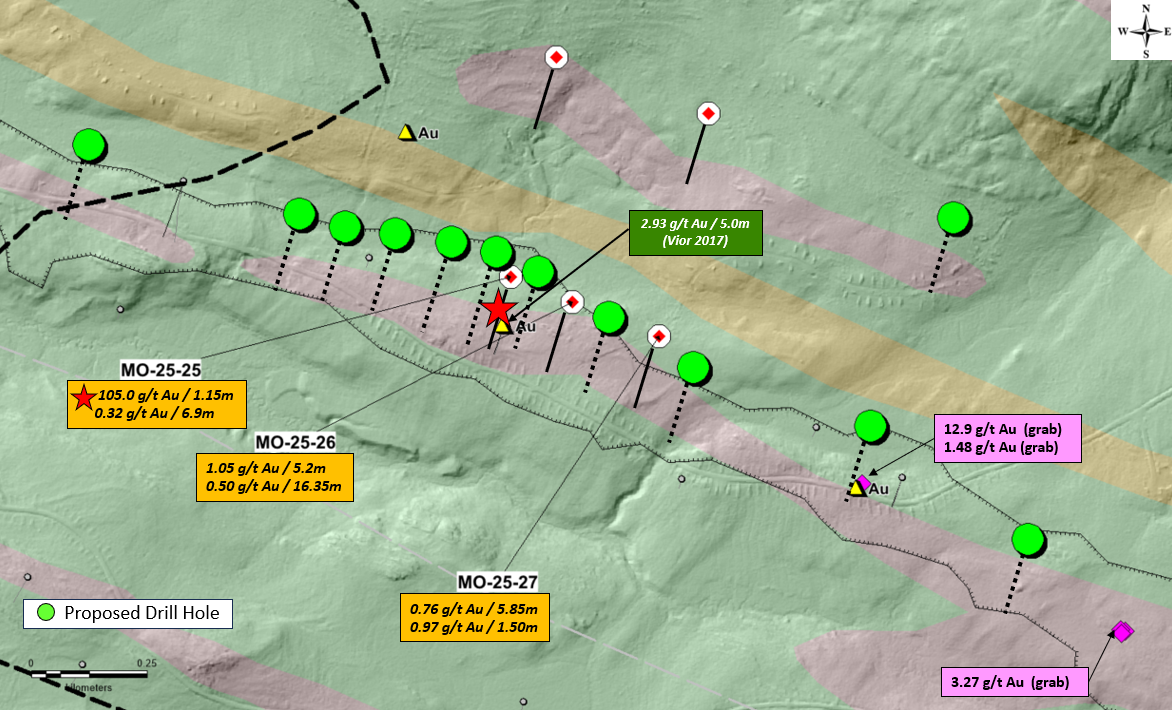Screen dimensions: 1172x710
Task: Select the large red star on the map
Action: click(x=498, y=310)
